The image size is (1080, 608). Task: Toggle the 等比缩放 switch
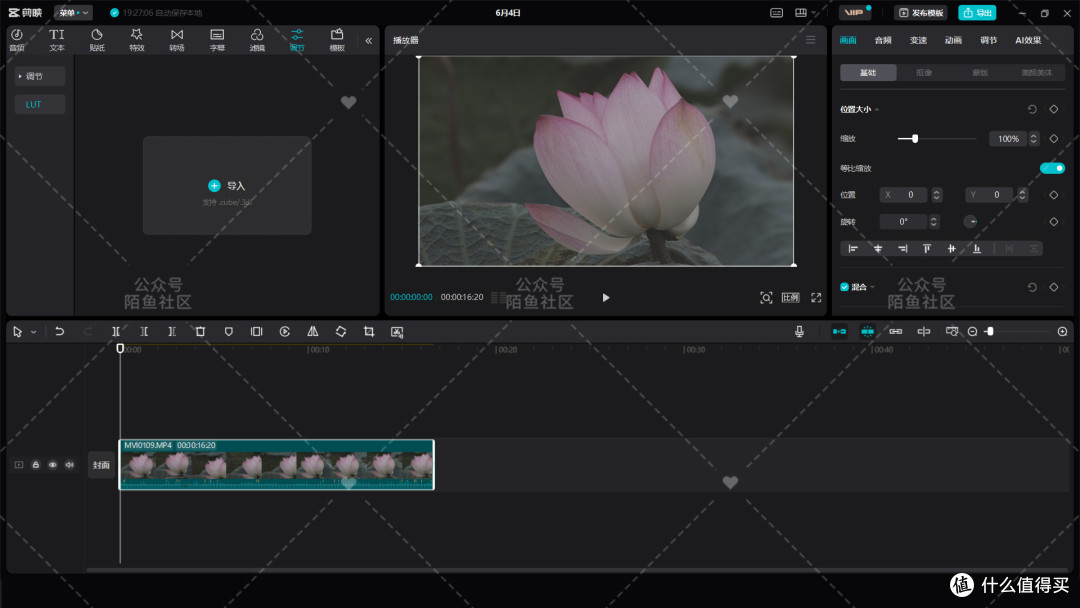click(1052, 168)
